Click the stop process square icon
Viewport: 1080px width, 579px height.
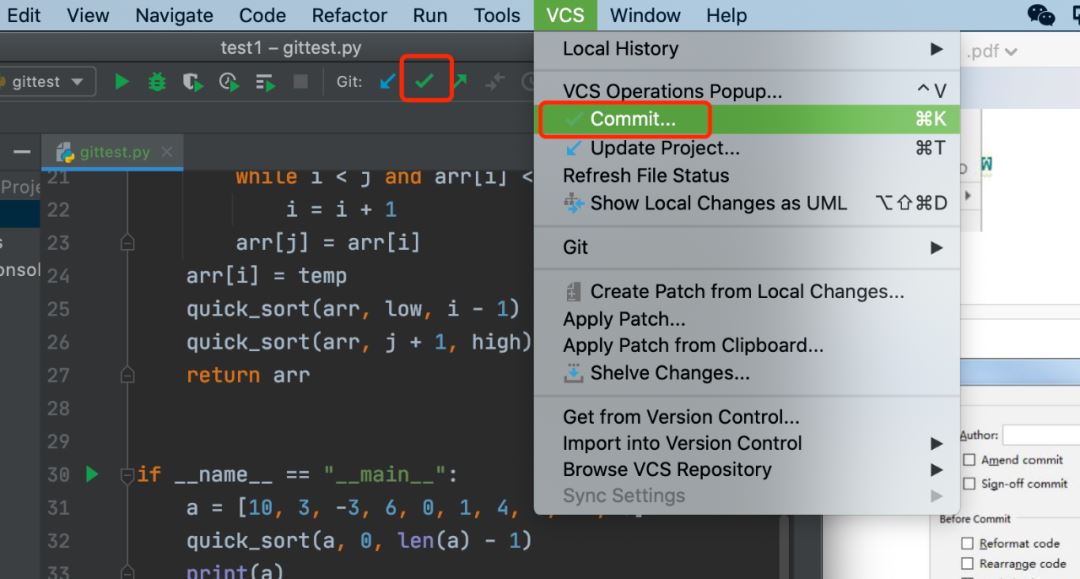point(300,82)
